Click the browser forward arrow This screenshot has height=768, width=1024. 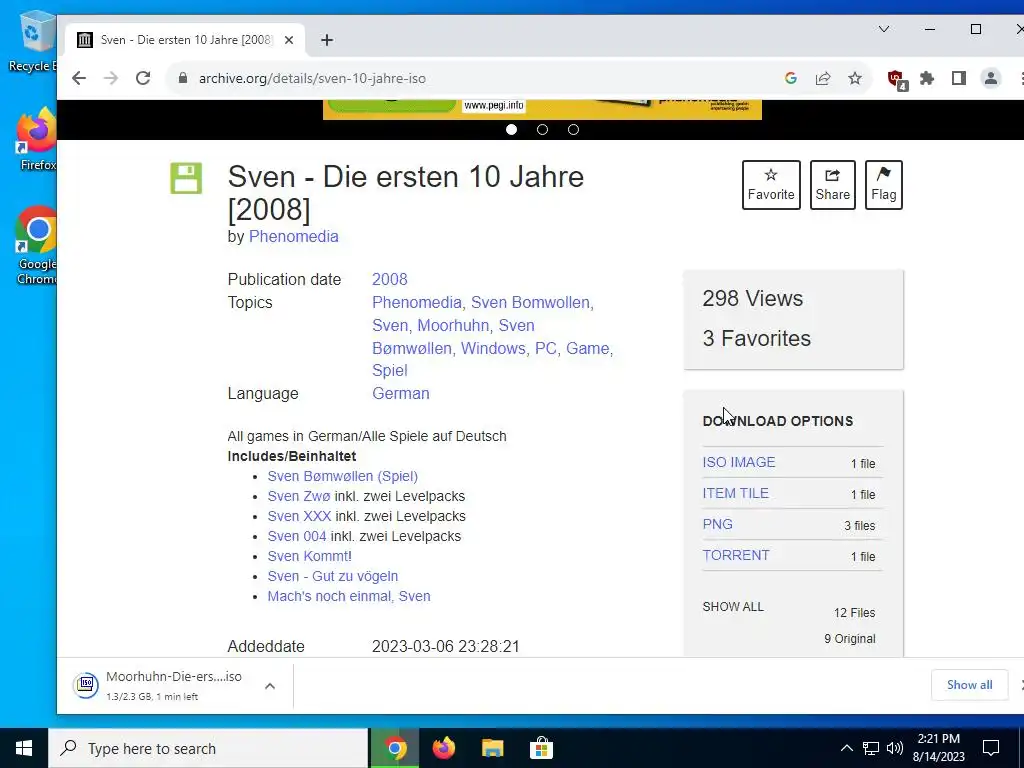[x=111, y=78]
